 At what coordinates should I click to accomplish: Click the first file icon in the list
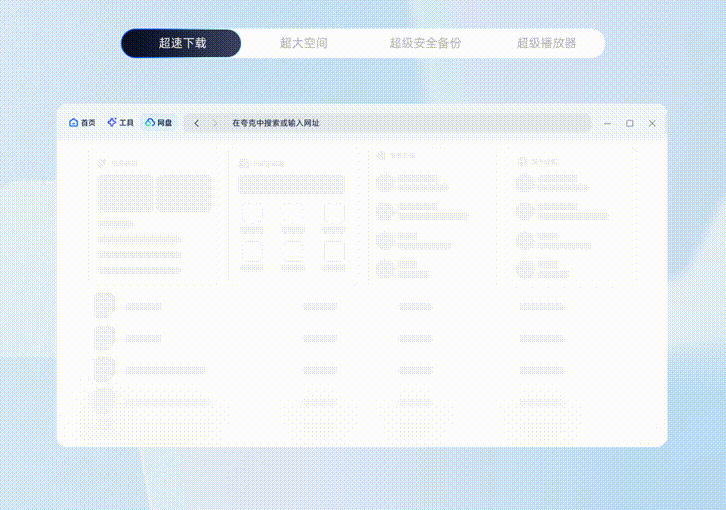coord(105,305)
